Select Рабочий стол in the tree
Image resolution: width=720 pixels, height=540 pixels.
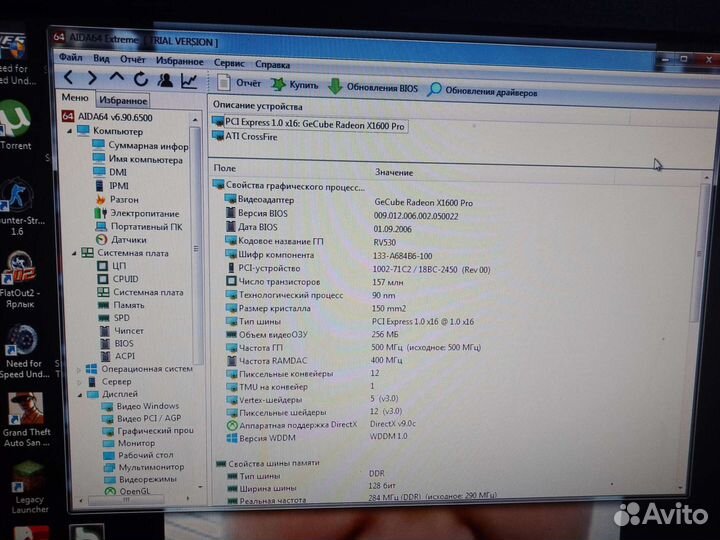(x=139, y=455)
